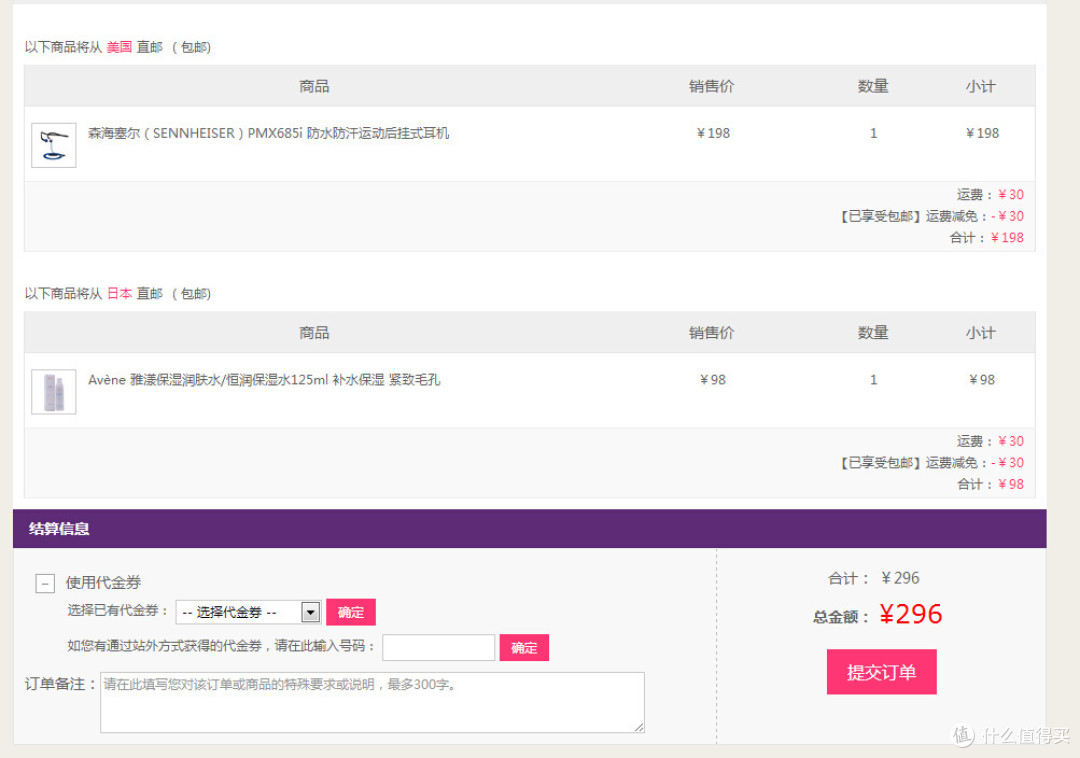
Task: Collapse the 使用代金券 section with minus icon
Action: tap(45, 584)
